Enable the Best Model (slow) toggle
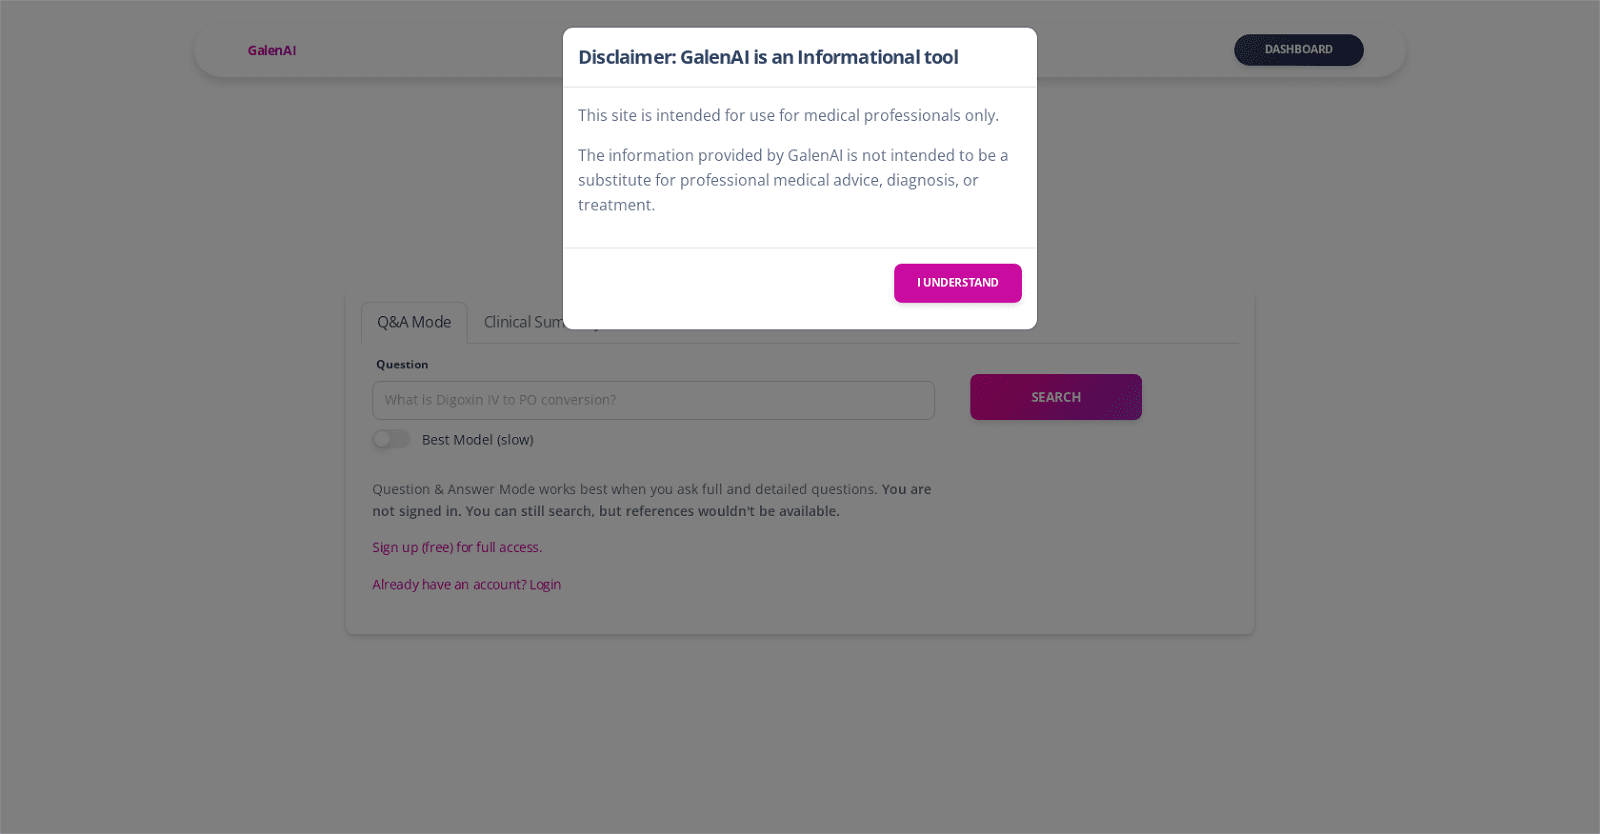This screenshot has width=1600, height=834. click(x=391, y=439)
